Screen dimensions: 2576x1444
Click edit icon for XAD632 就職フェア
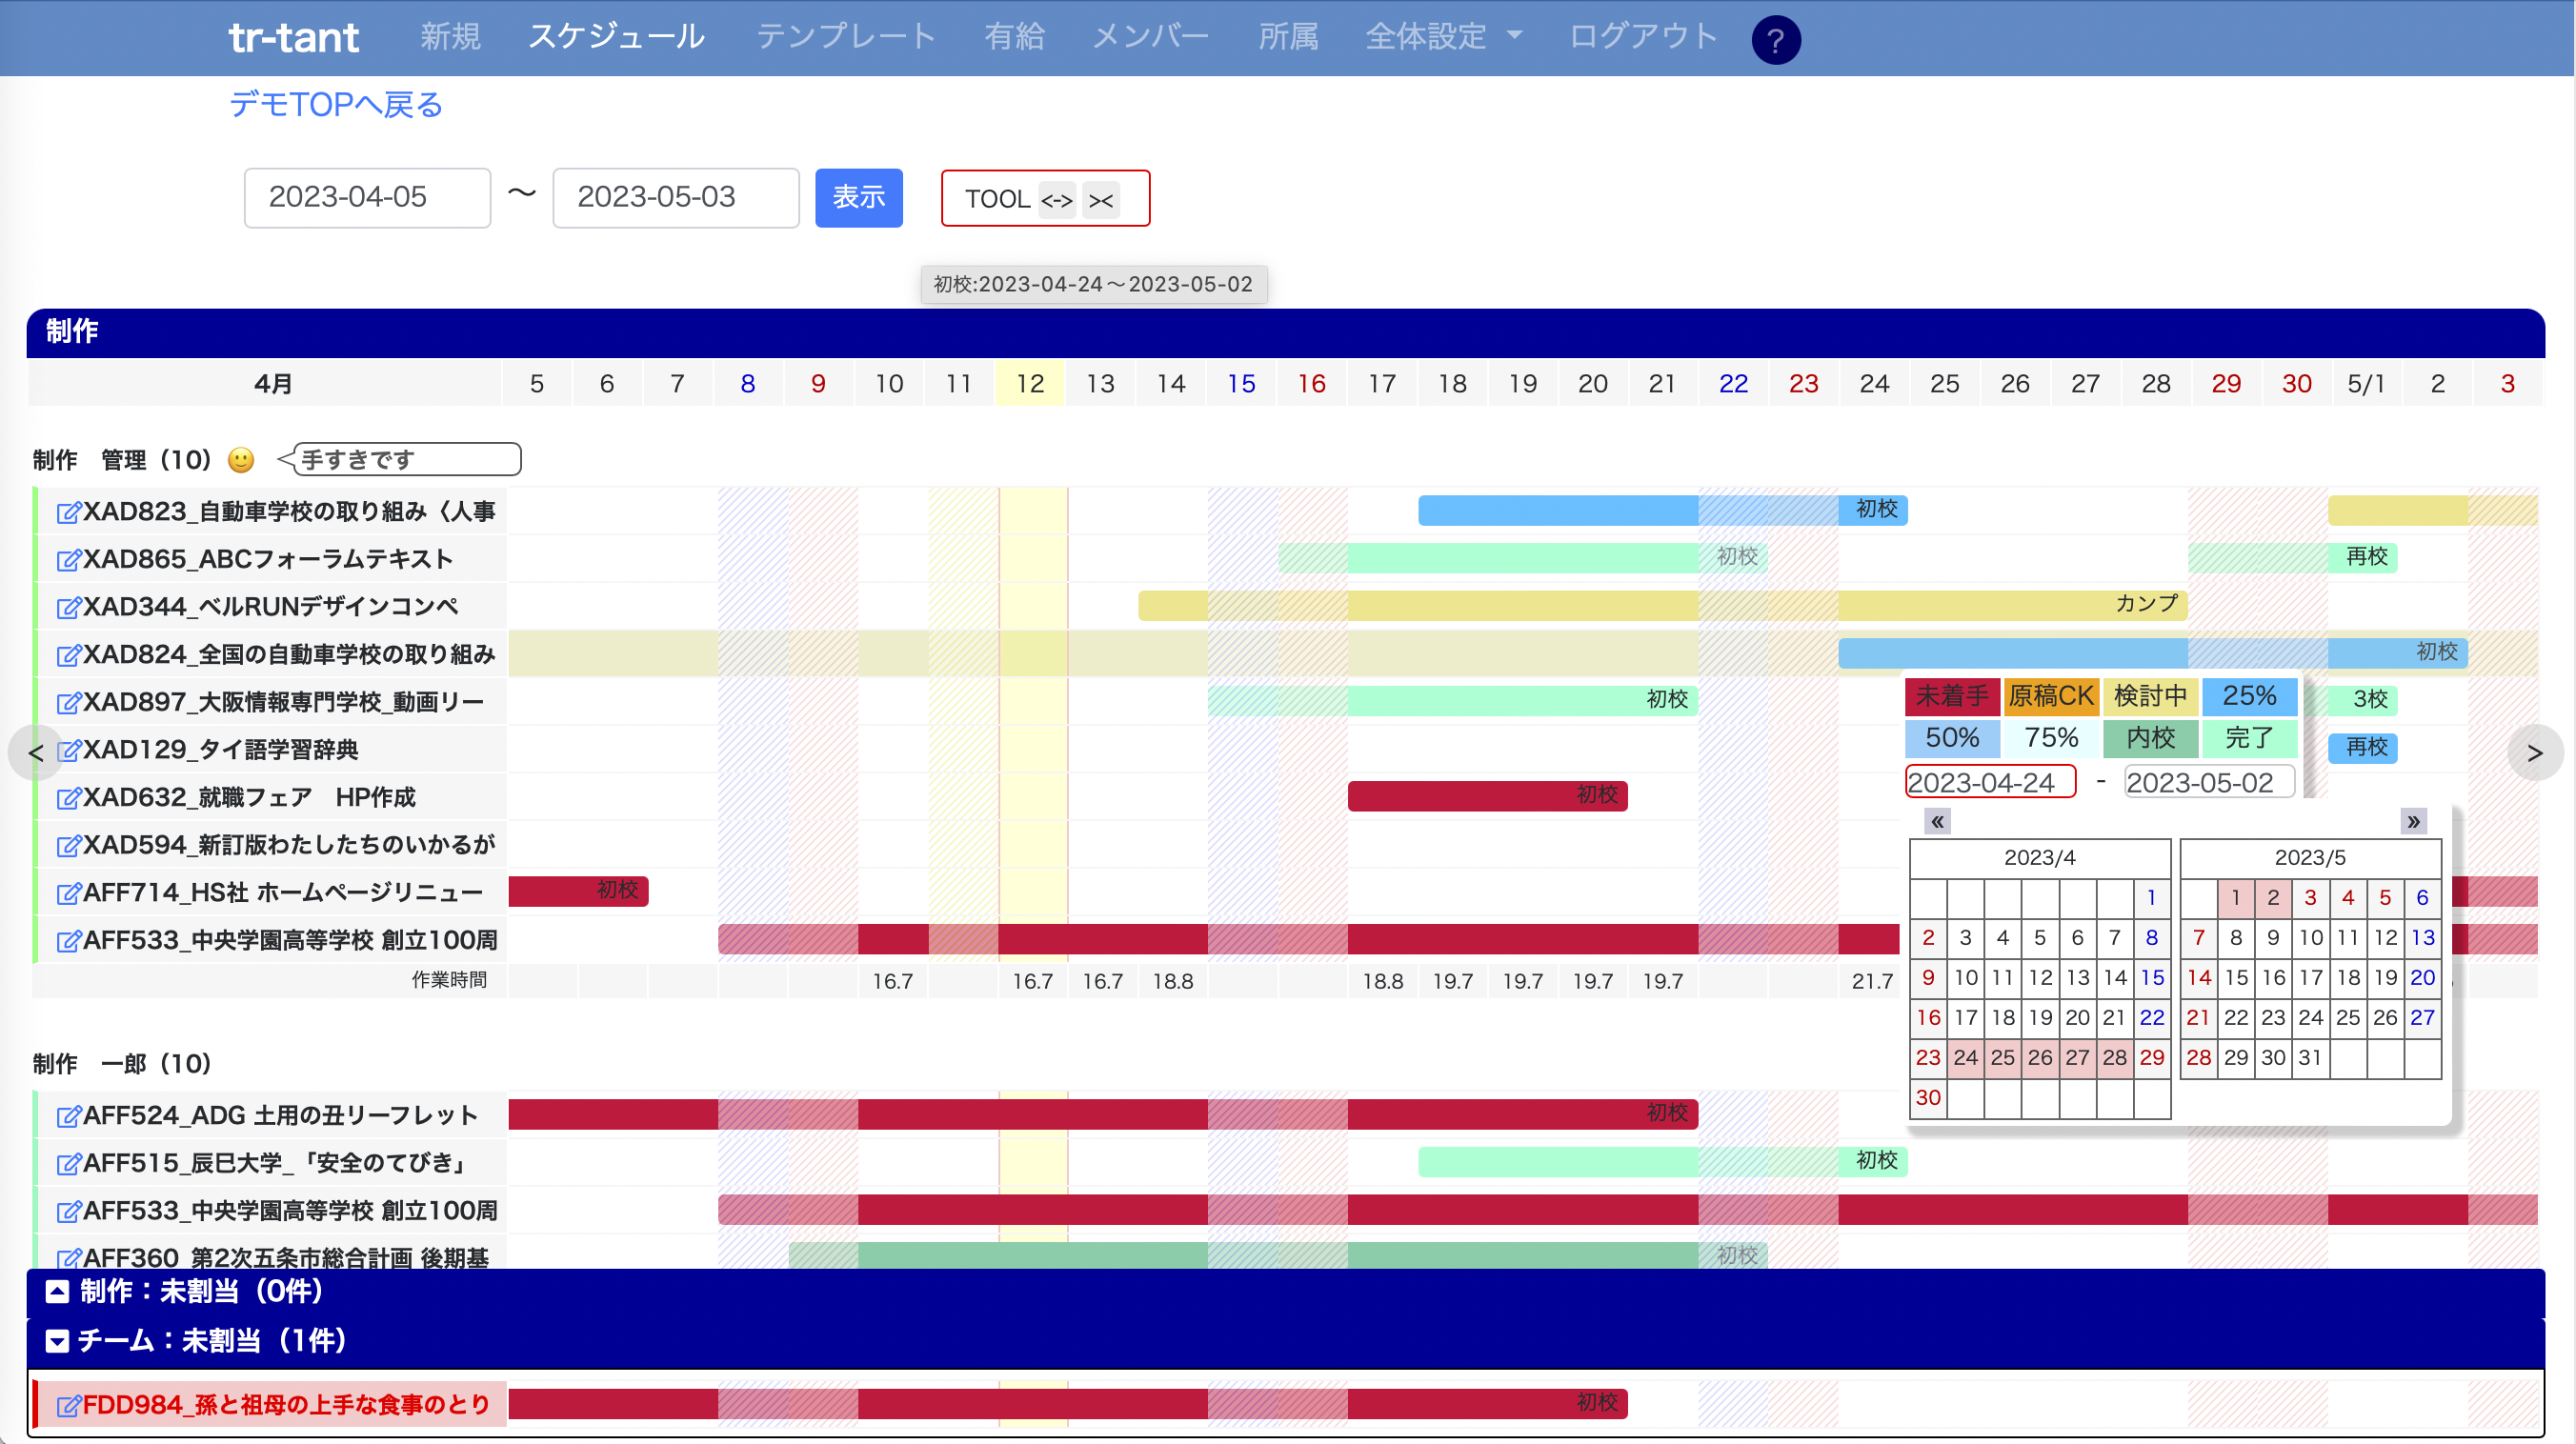point(67,799)
